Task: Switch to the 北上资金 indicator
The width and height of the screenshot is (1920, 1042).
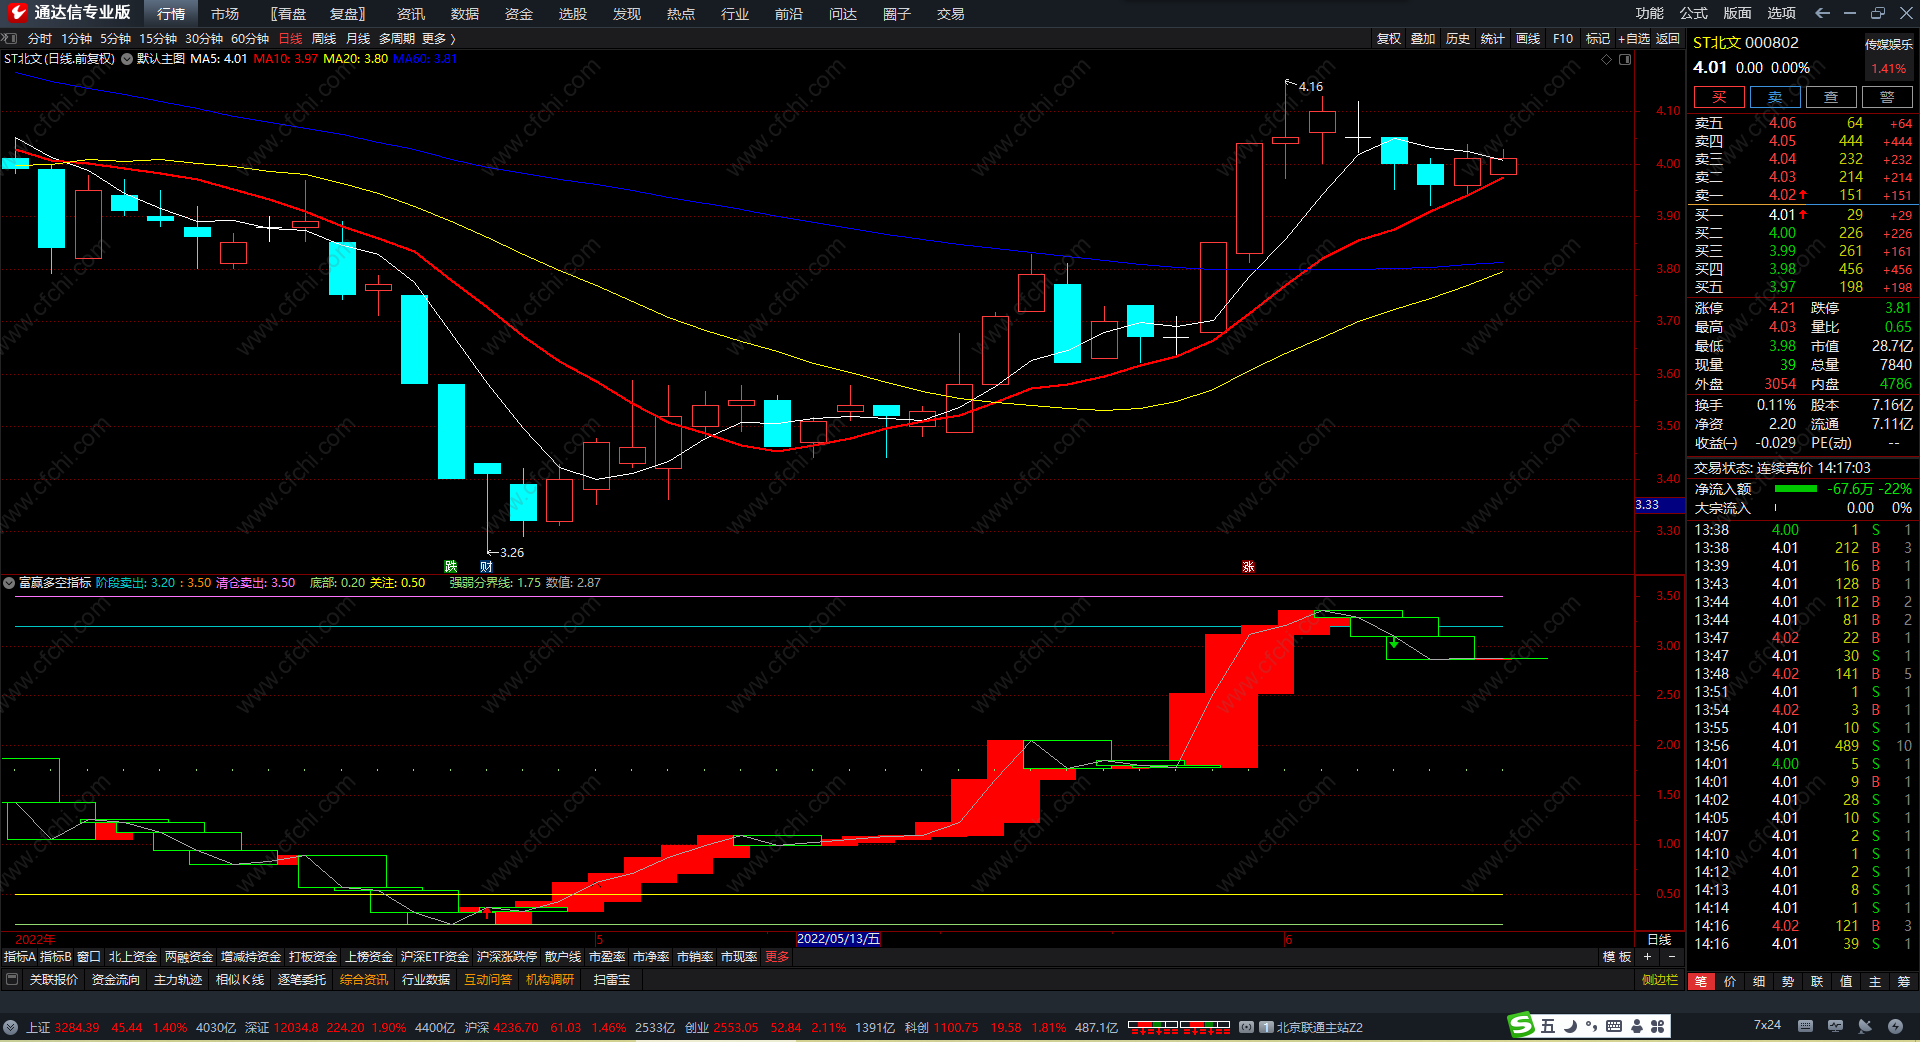Action: (x=133, y=957)
